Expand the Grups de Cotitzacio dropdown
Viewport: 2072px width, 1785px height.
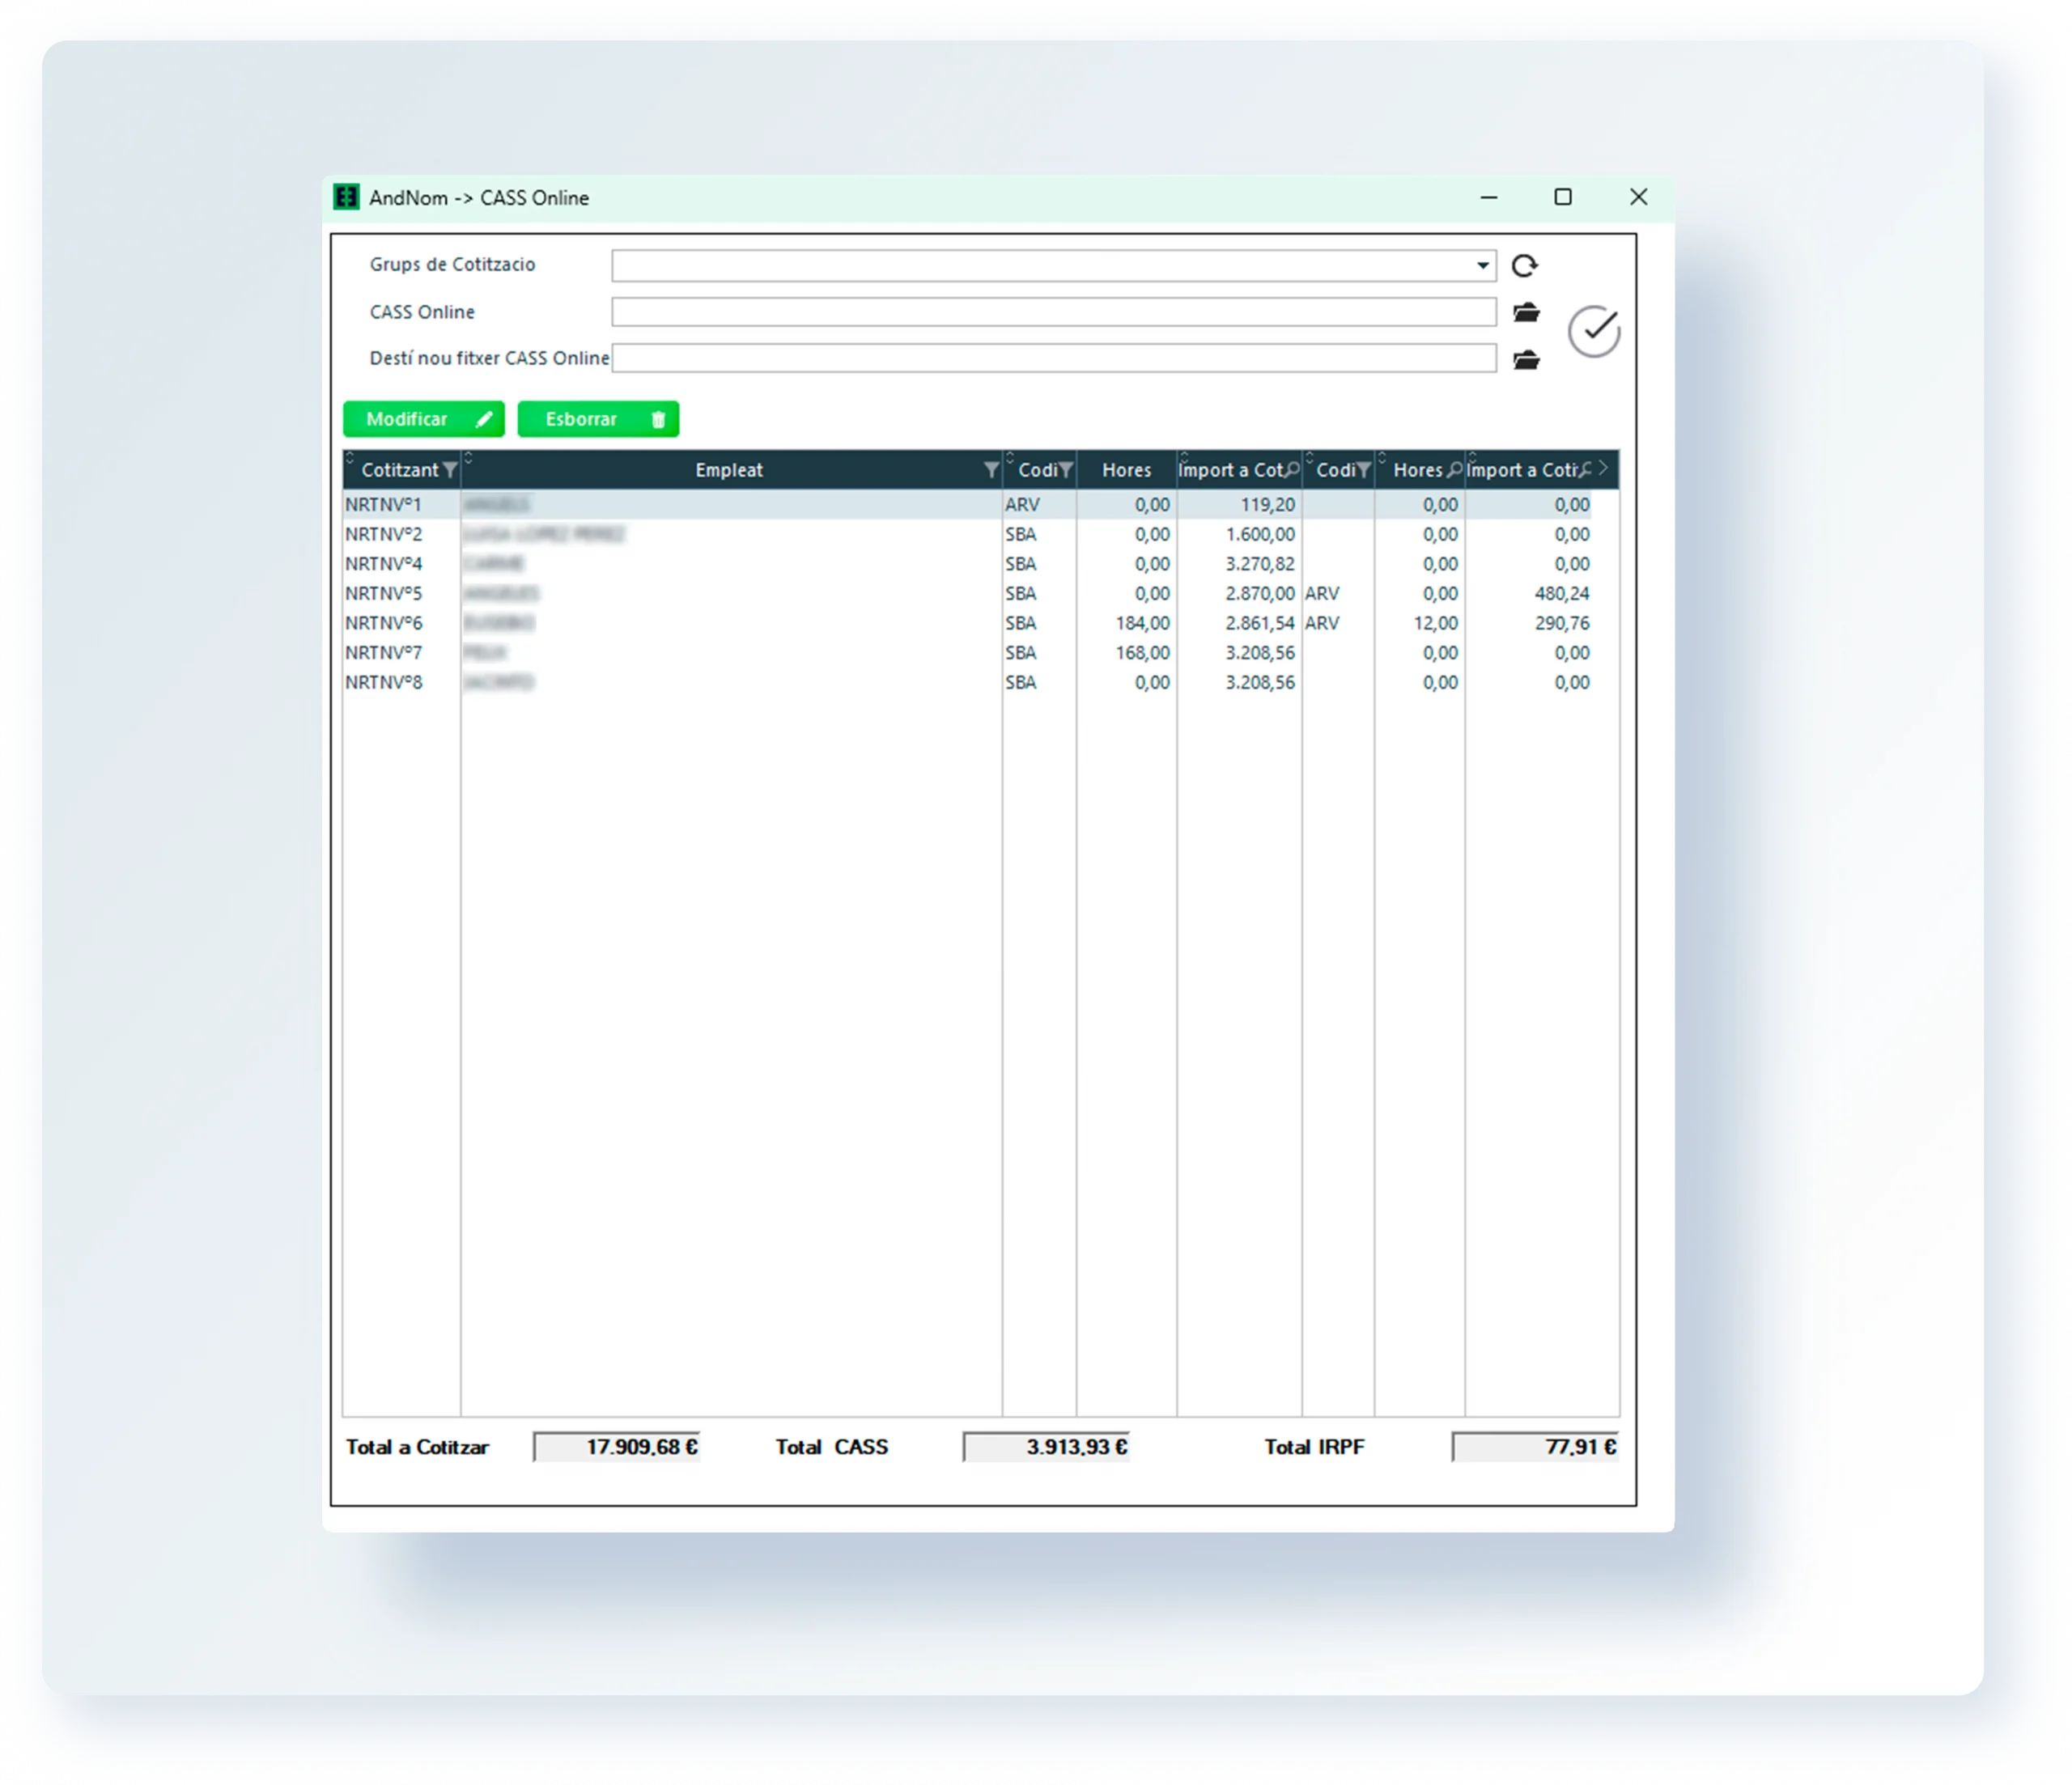(1482, 266)
